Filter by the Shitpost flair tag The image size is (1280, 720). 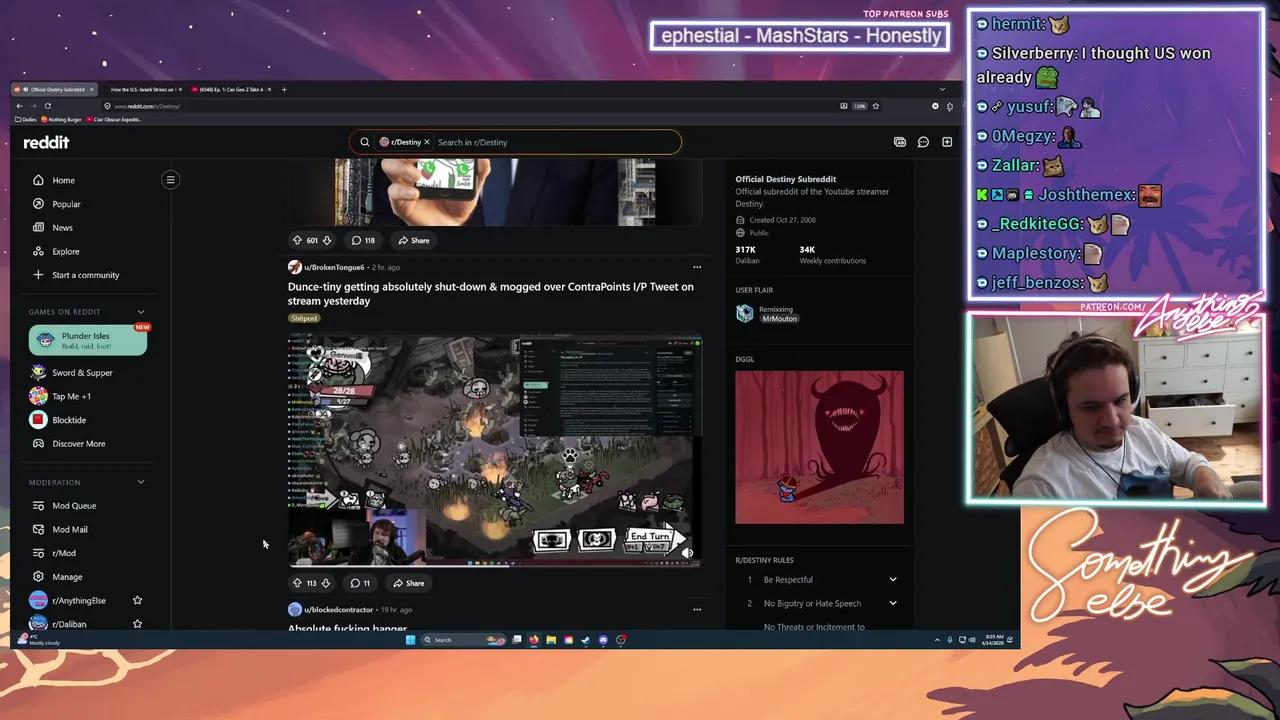(x=304, y=318)
